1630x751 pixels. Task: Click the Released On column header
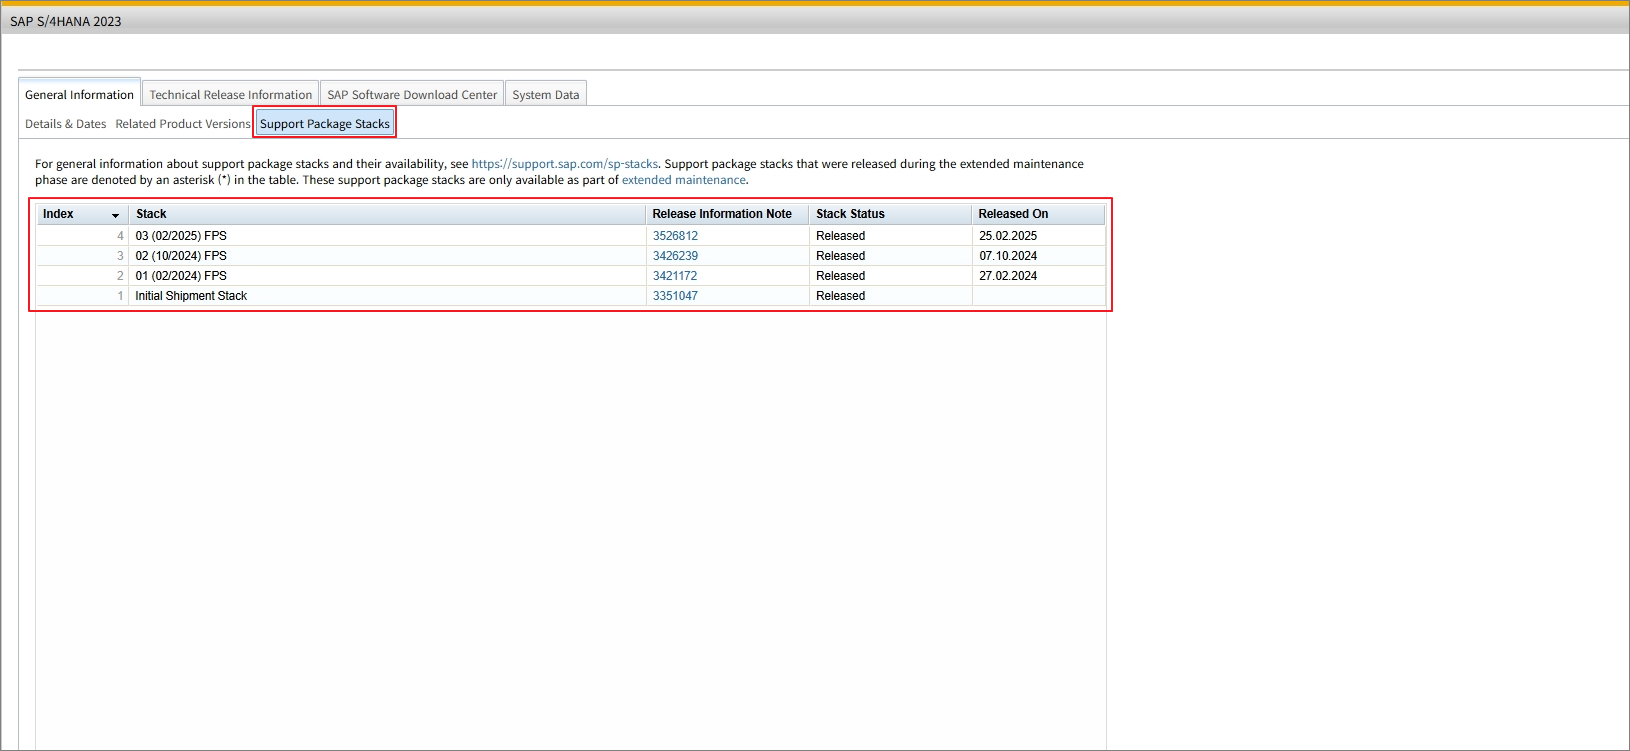click(x=1038, y=214)
